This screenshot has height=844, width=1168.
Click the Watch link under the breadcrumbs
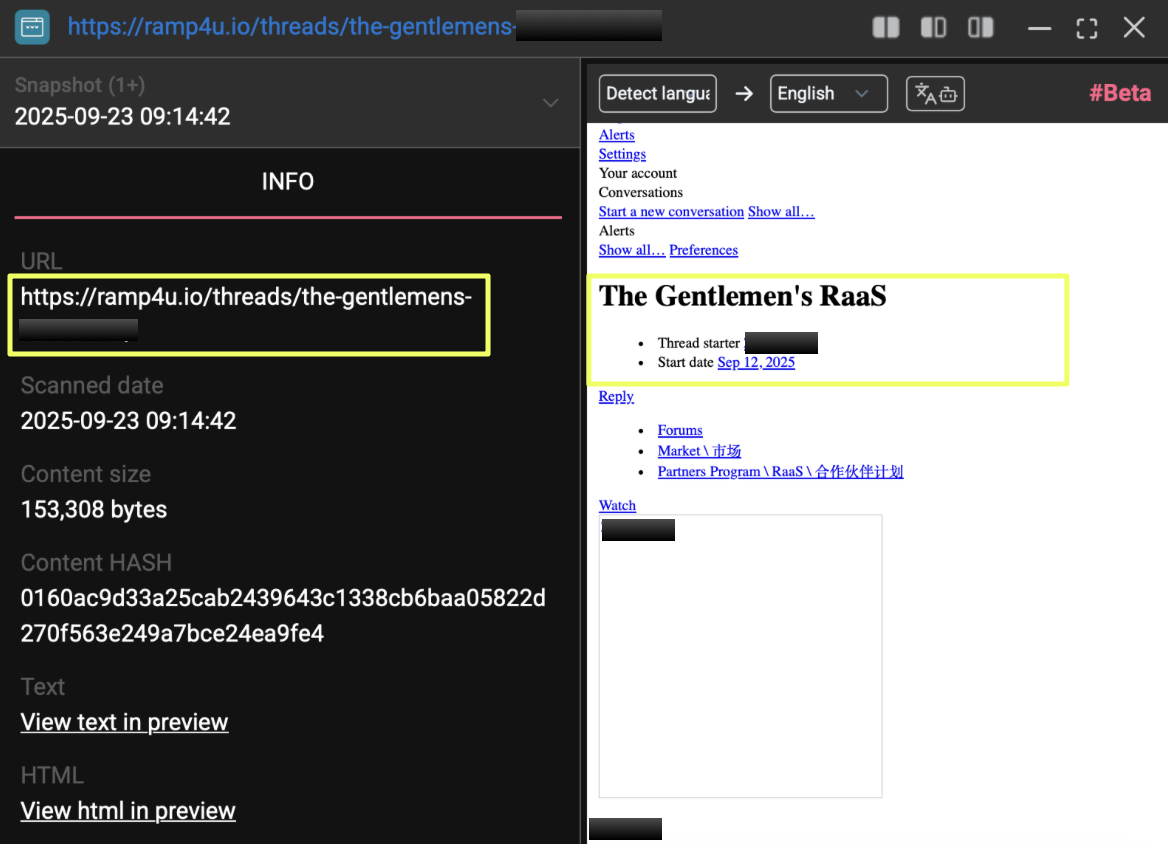[x=617, y=505]
